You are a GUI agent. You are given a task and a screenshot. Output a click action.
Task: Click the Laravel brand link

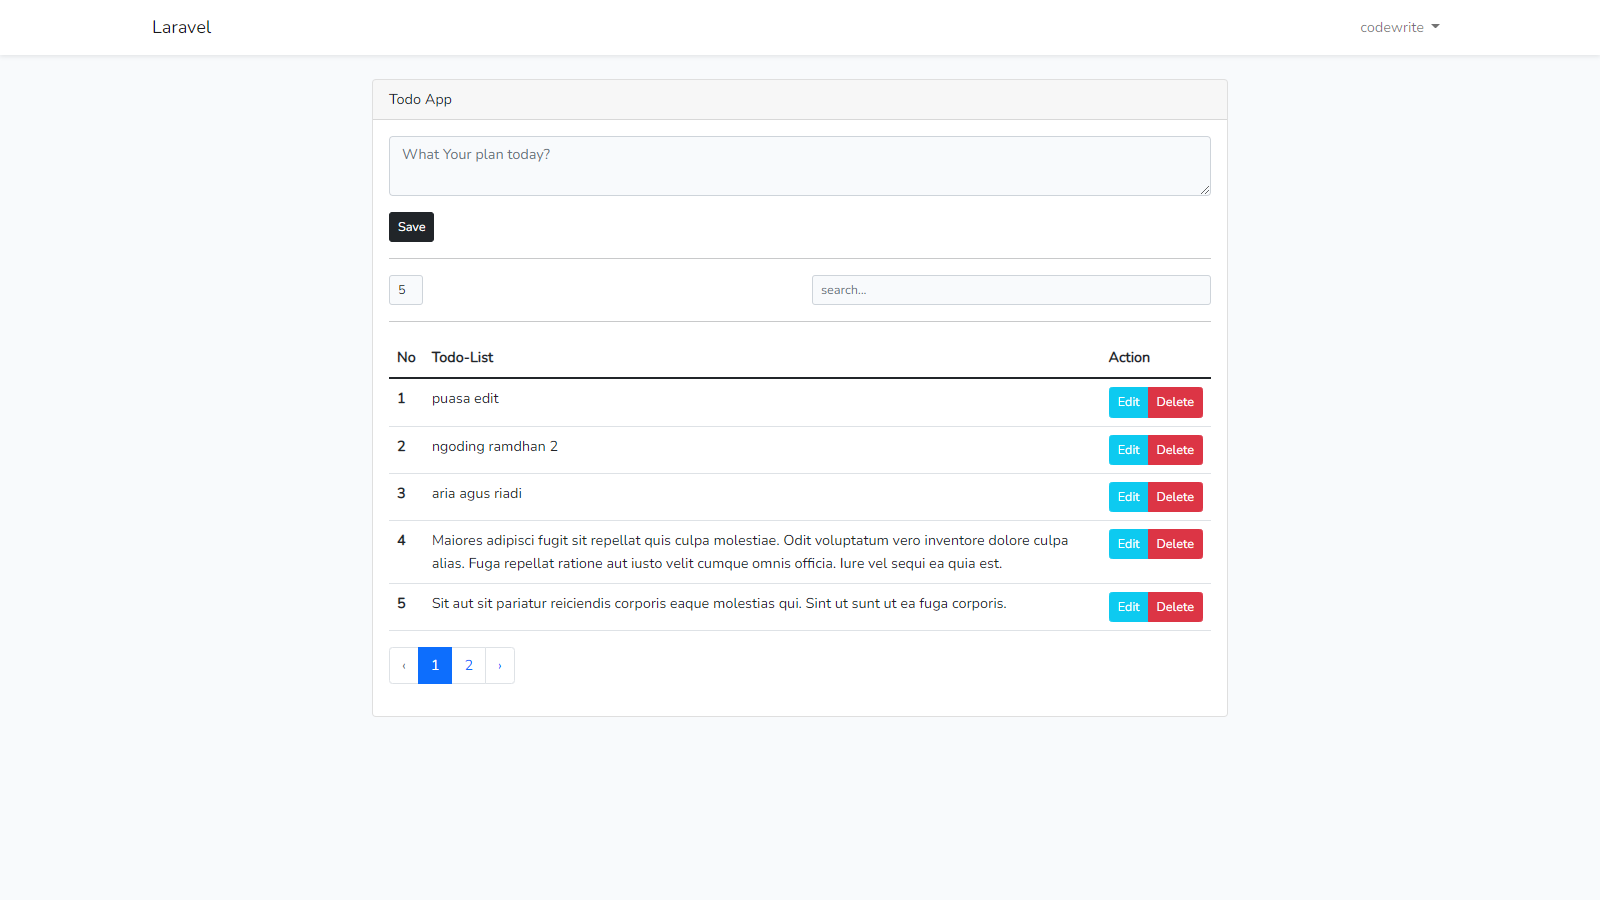[x=181, y=27]
